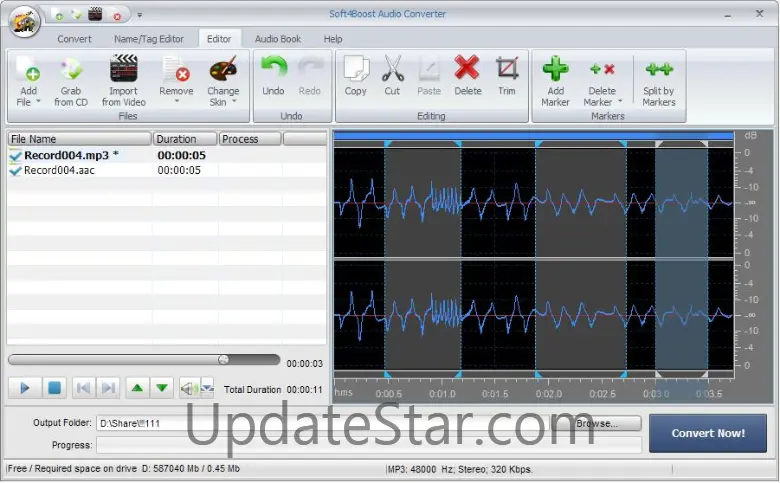The width and height of the screenshot is (780, 483).
Task: Select the Record004.aac file row
Action: 167,170
